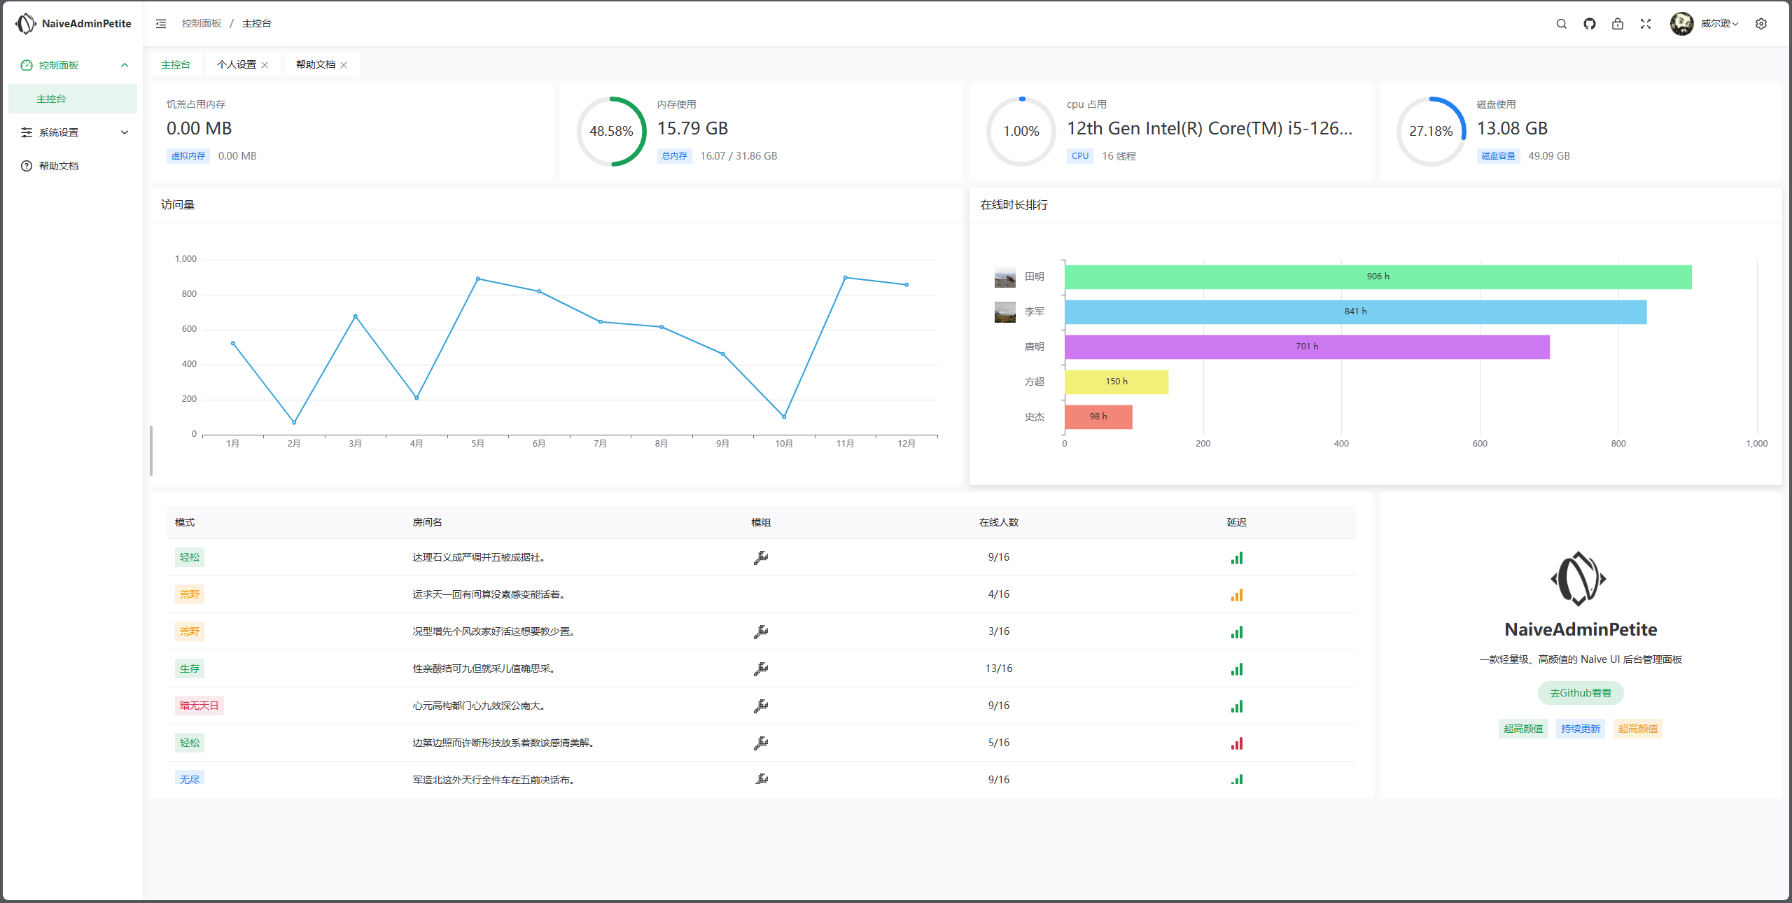Click the wrench icon in the 达理石义成 room row
This screenshot has height=903, width=1792.
[761, 558]
